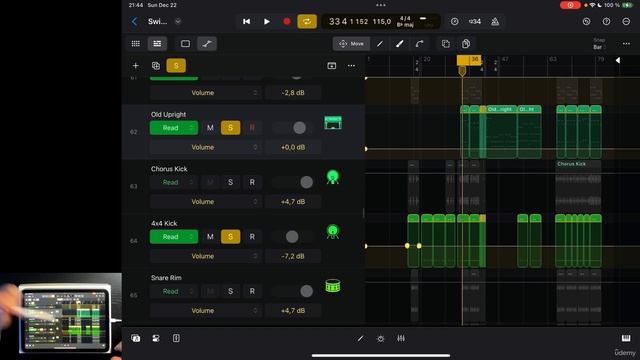Mute the Old Upright track
The width and height of the screenshot is (640, 360).
click(x=210, y=128)
